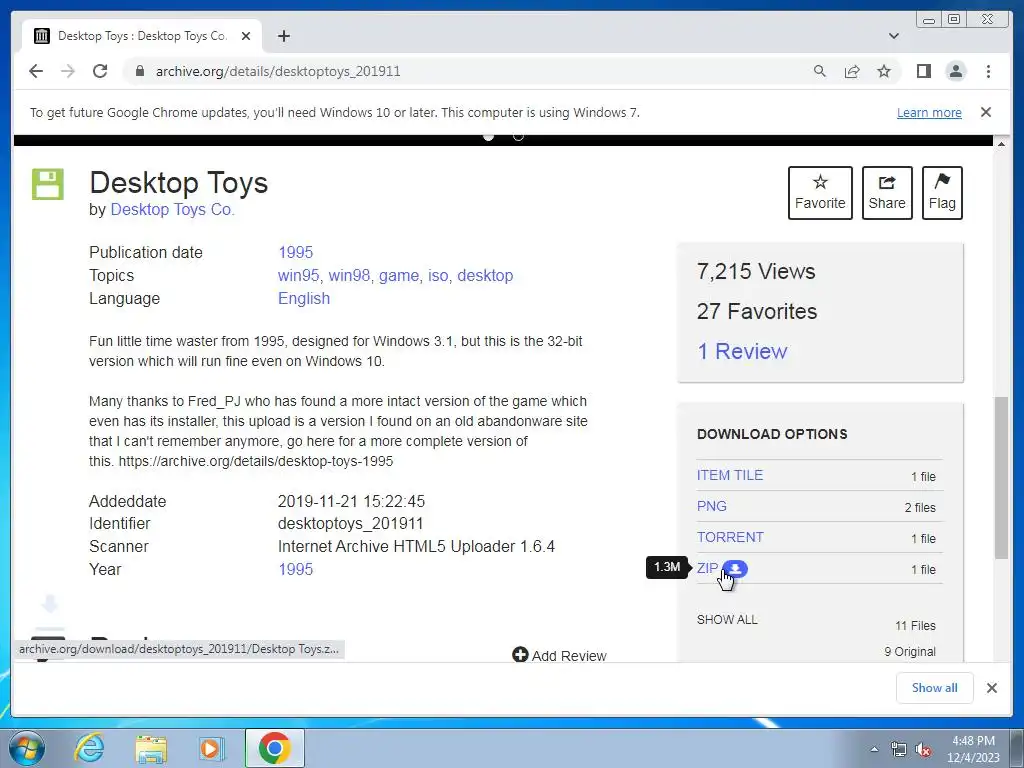1024x768 pixels.
Task: Open the Chrome side panel icon
Action: [923, 71]
